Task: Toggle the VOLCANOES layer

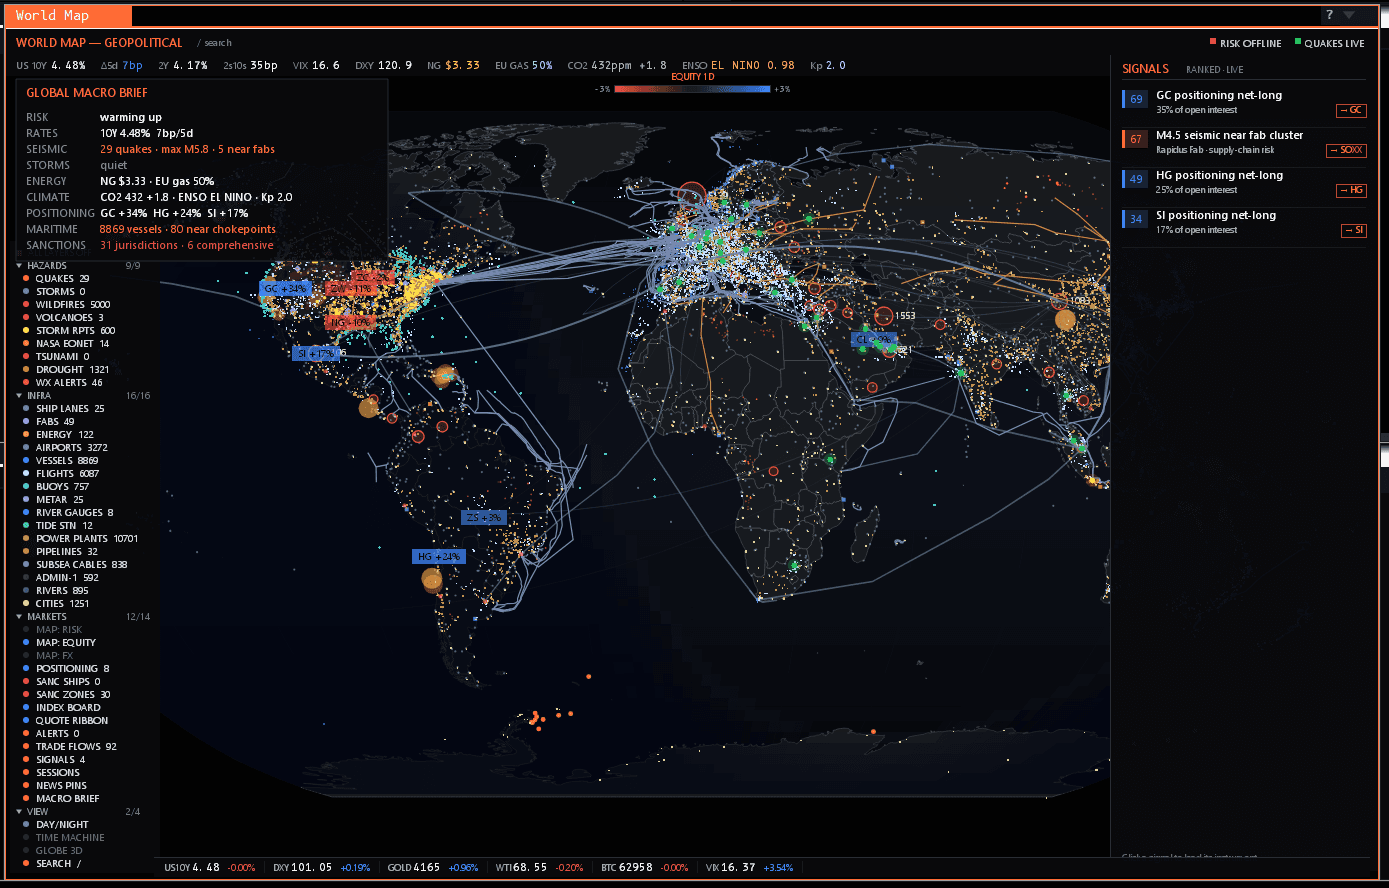Action: (62, 317)
